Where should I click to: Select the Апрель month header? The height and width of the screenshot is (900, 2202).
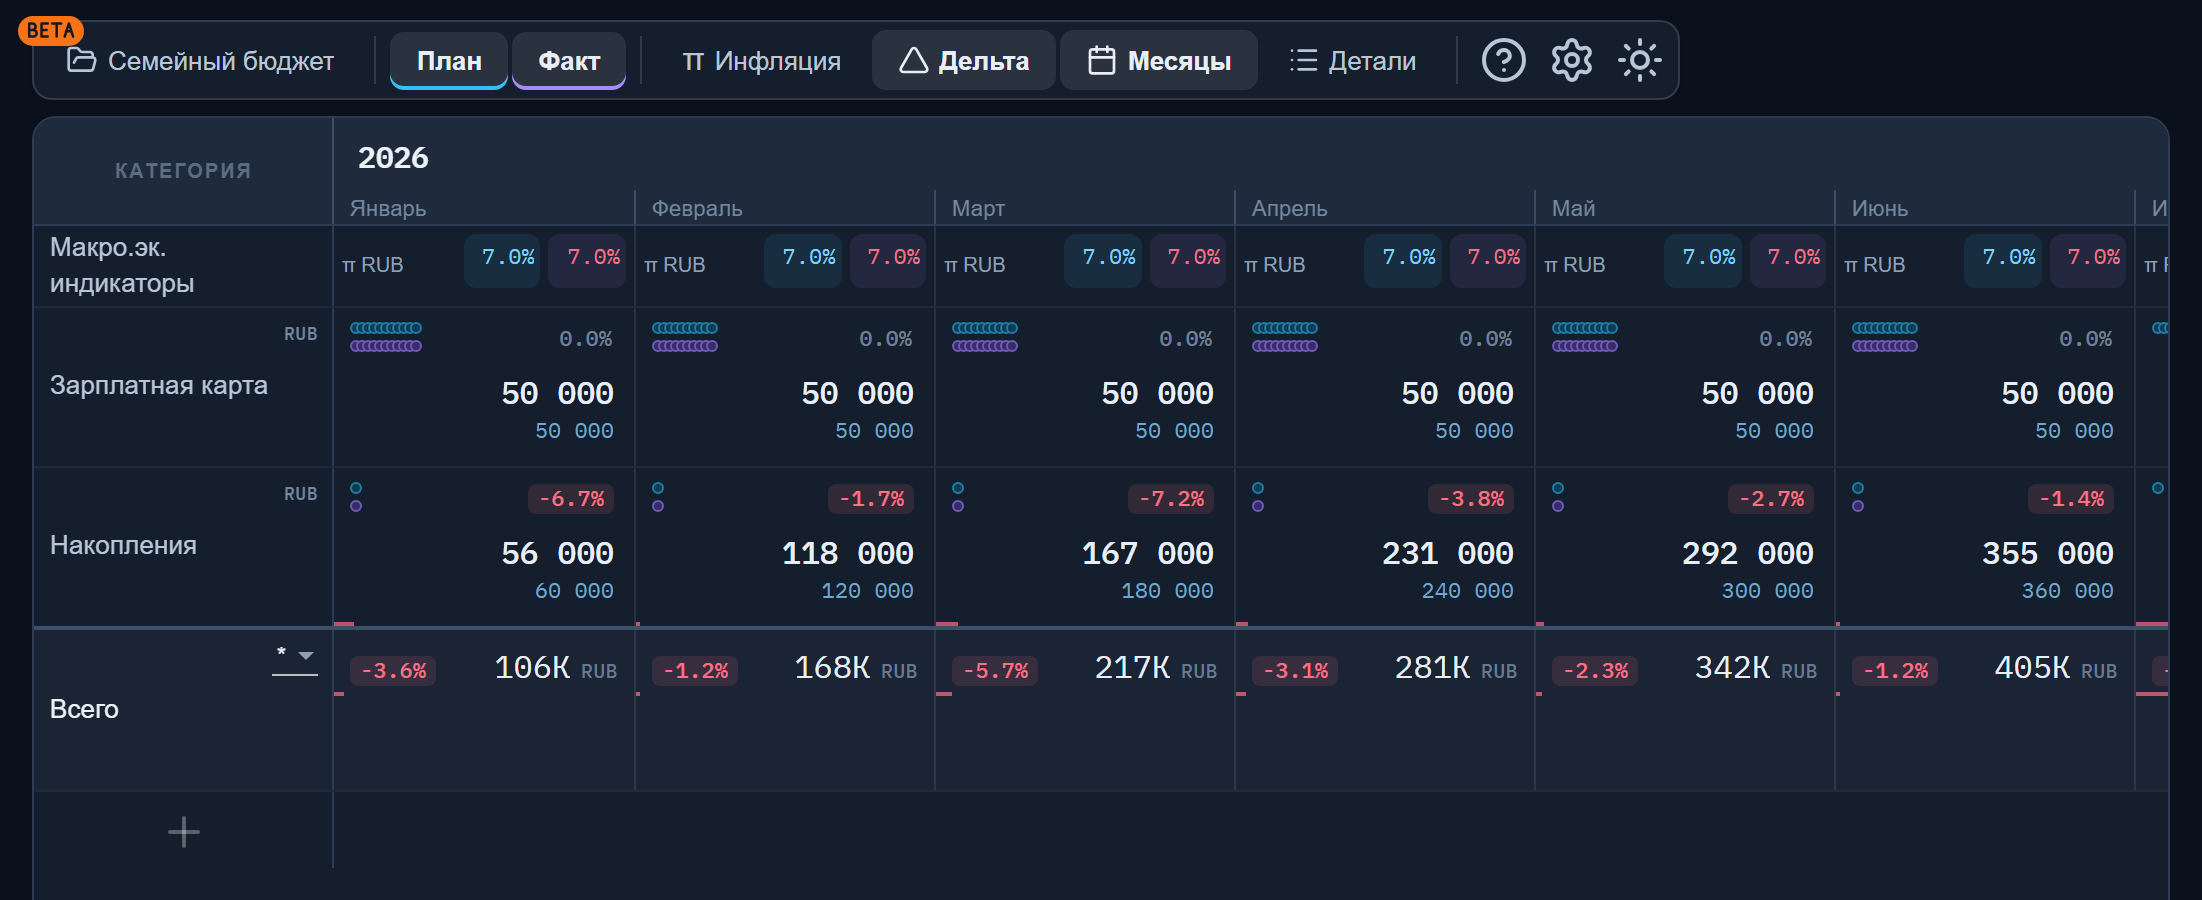pyautogui.click(x=1290, y=208)
